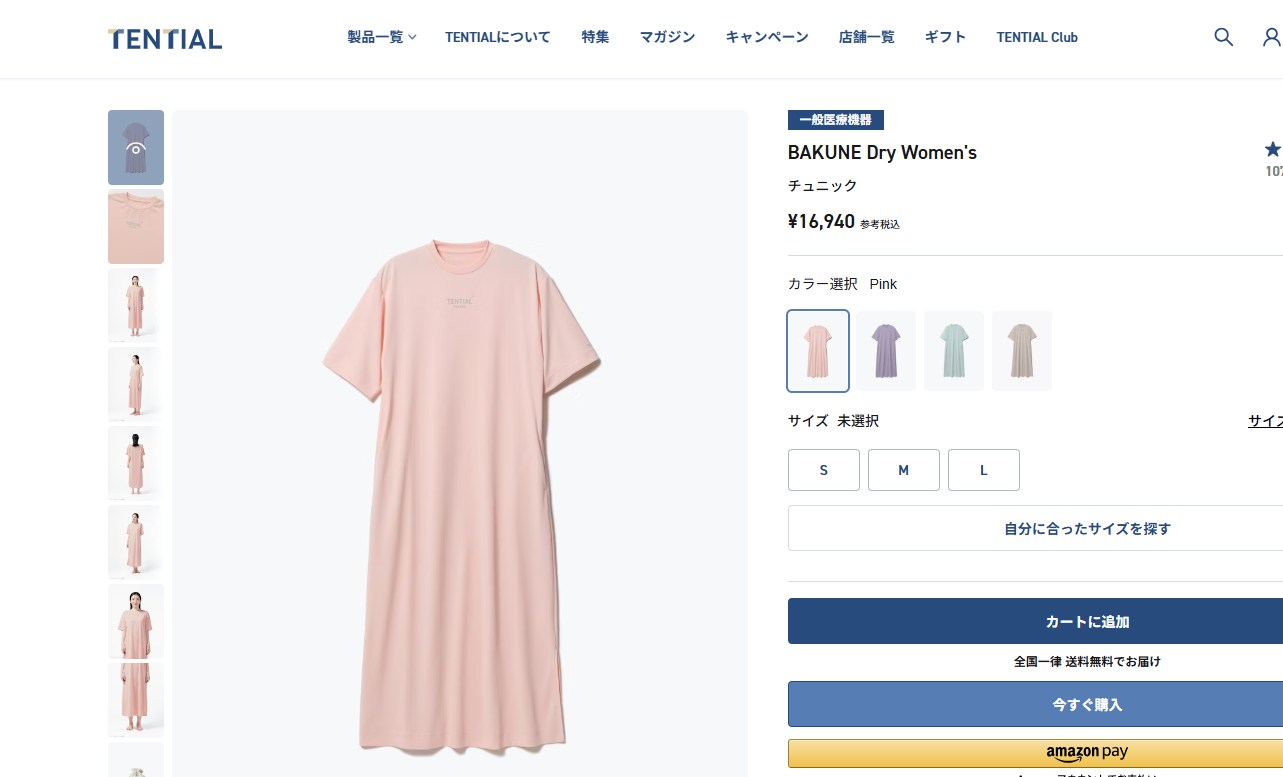Choose the beige color swatch

(1022, 351)
